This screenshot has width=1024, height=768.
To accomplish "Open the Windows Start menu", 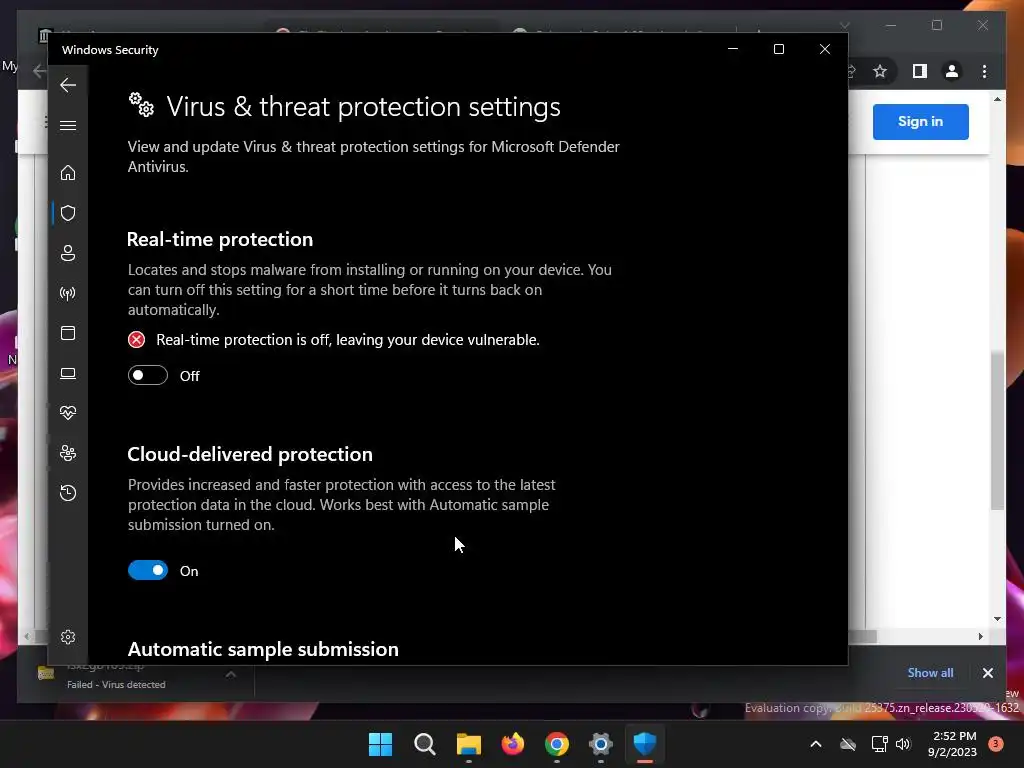I will [380, 744].
